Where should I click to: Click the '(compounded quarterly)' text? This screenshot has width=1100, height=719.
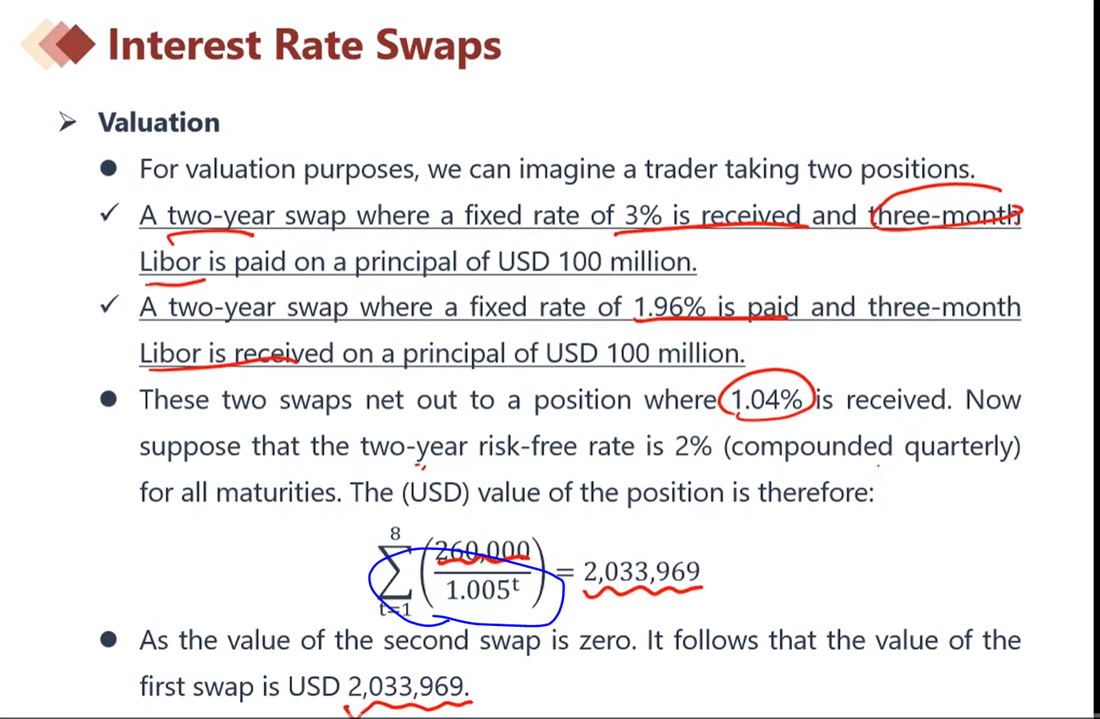pos(871,447)
